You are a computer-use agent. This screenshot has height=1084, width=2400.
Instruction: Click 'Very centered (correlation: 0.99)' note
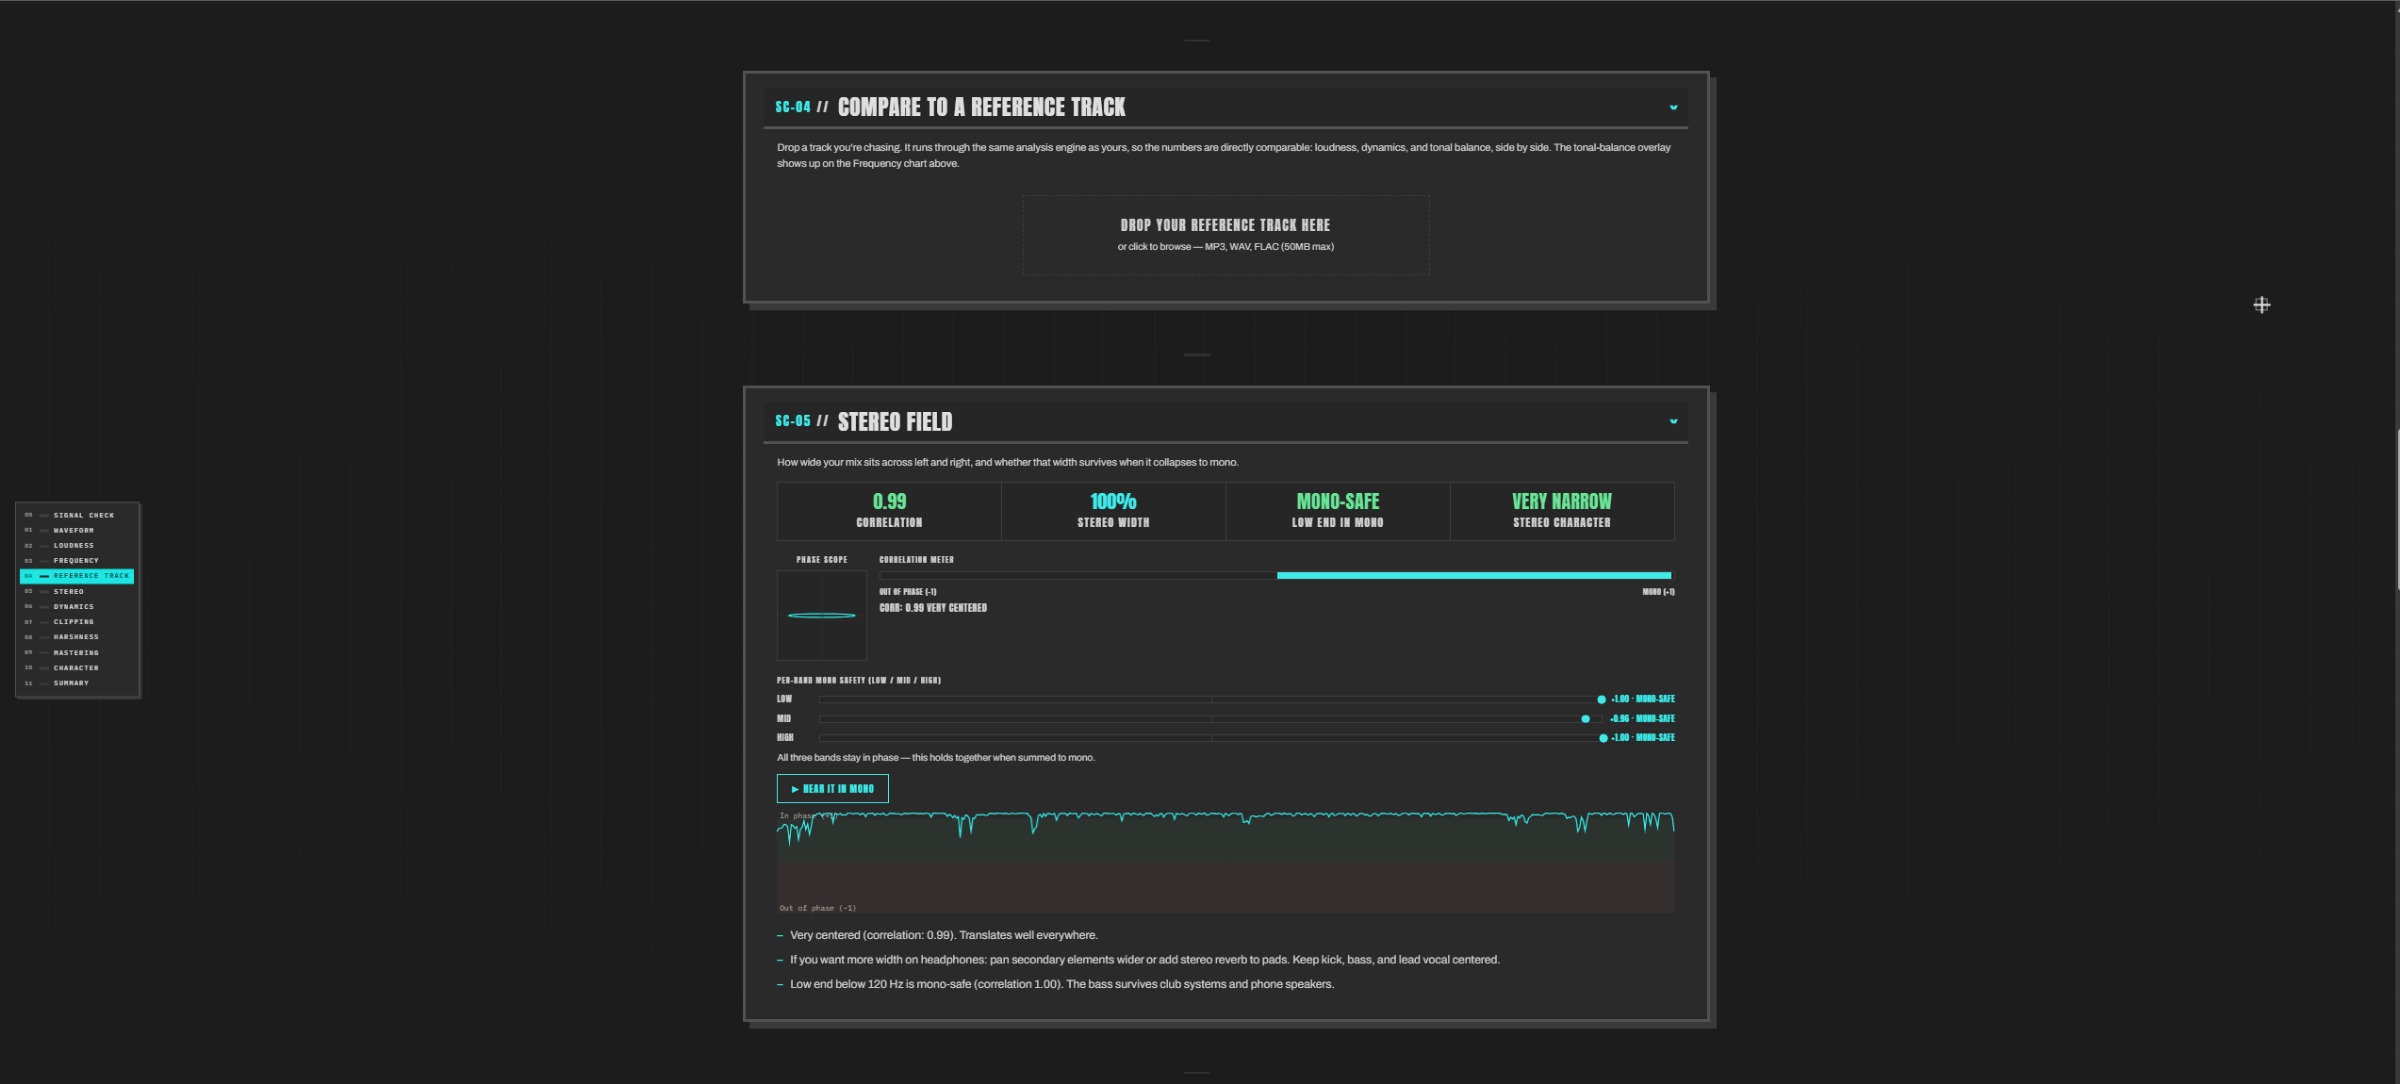point(943,935)
